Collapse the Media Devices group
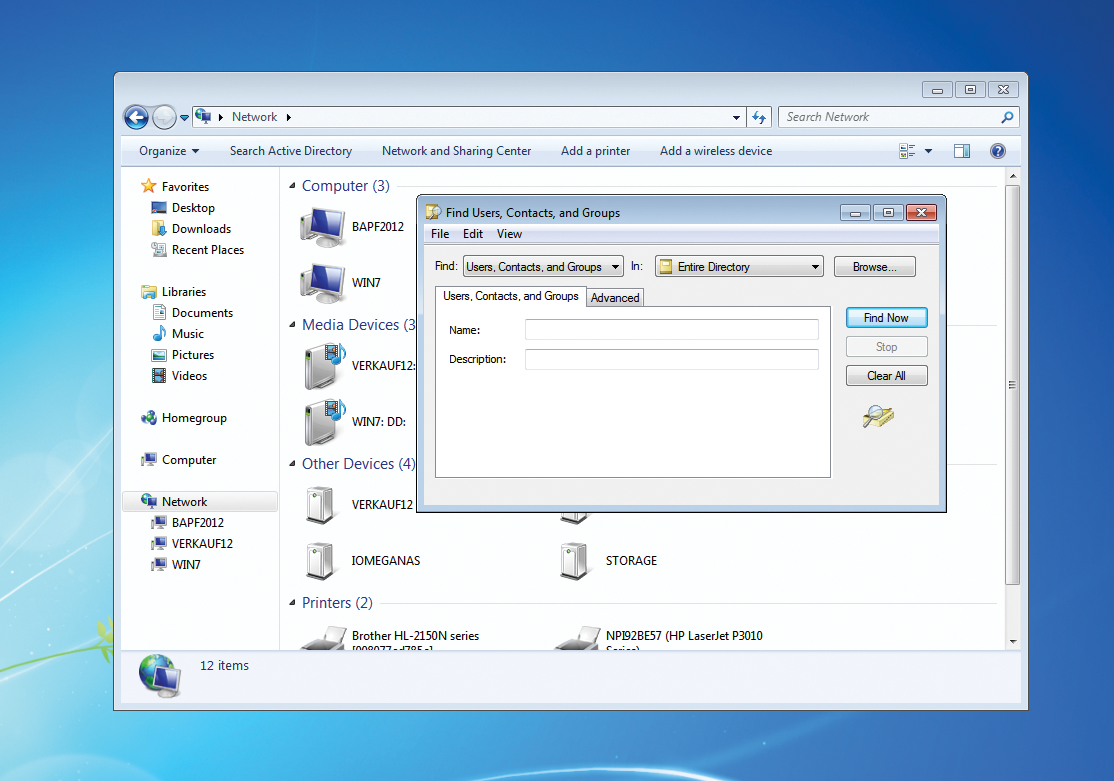Image resolution: width=1114 pixels, height=781 pixels. 292,325
